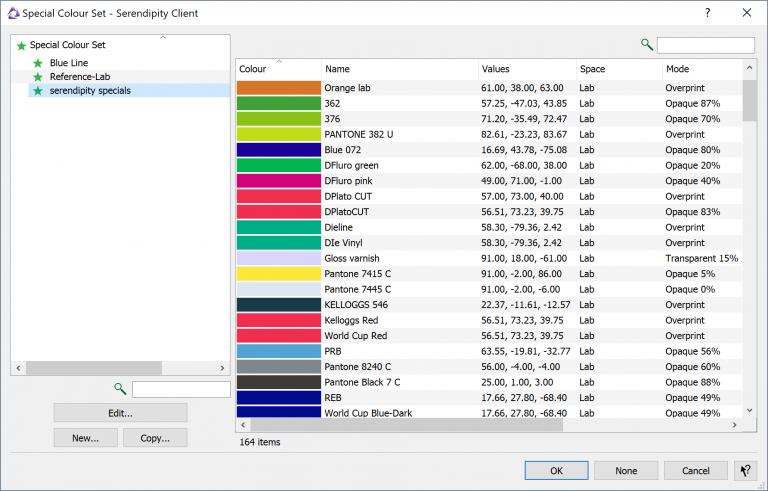Click the Special Colour Set root node
This screenshot has width=768, height=491.
point(68,45)
